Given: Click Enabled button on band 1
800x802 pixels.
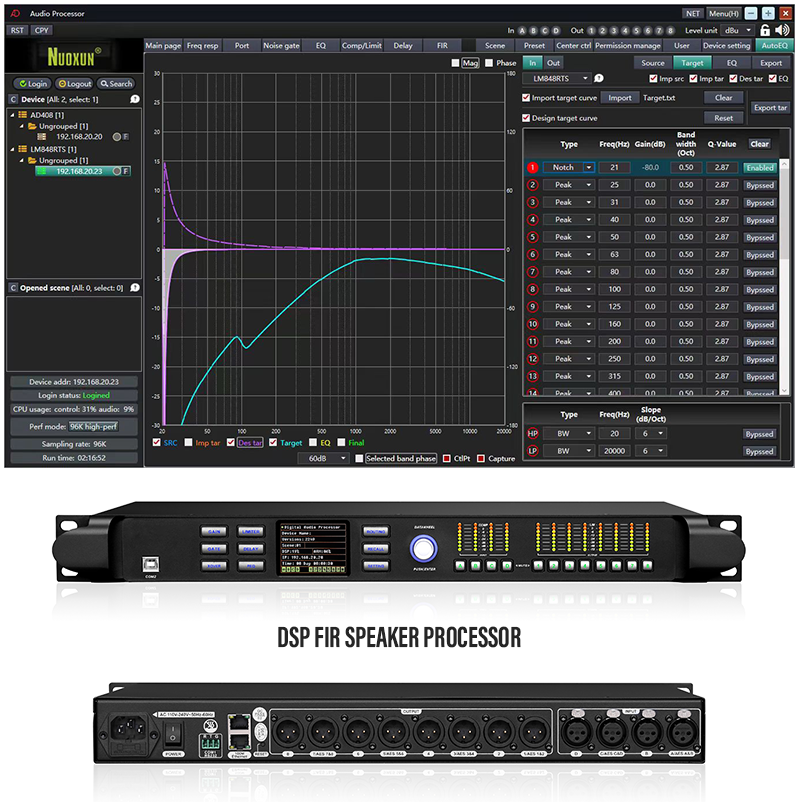Looking at the screenshot, I should point(760,167).
